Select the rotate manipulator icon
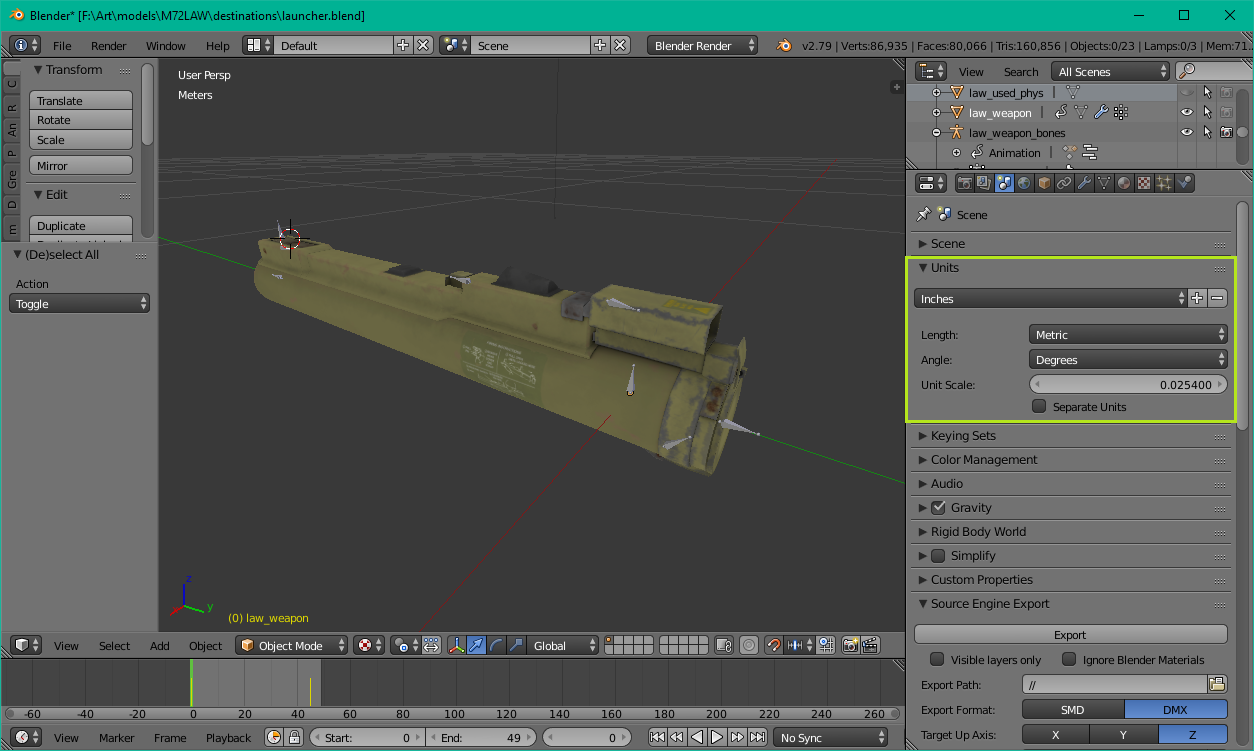Screen dimensions: 1254x751 coord(497,646)
